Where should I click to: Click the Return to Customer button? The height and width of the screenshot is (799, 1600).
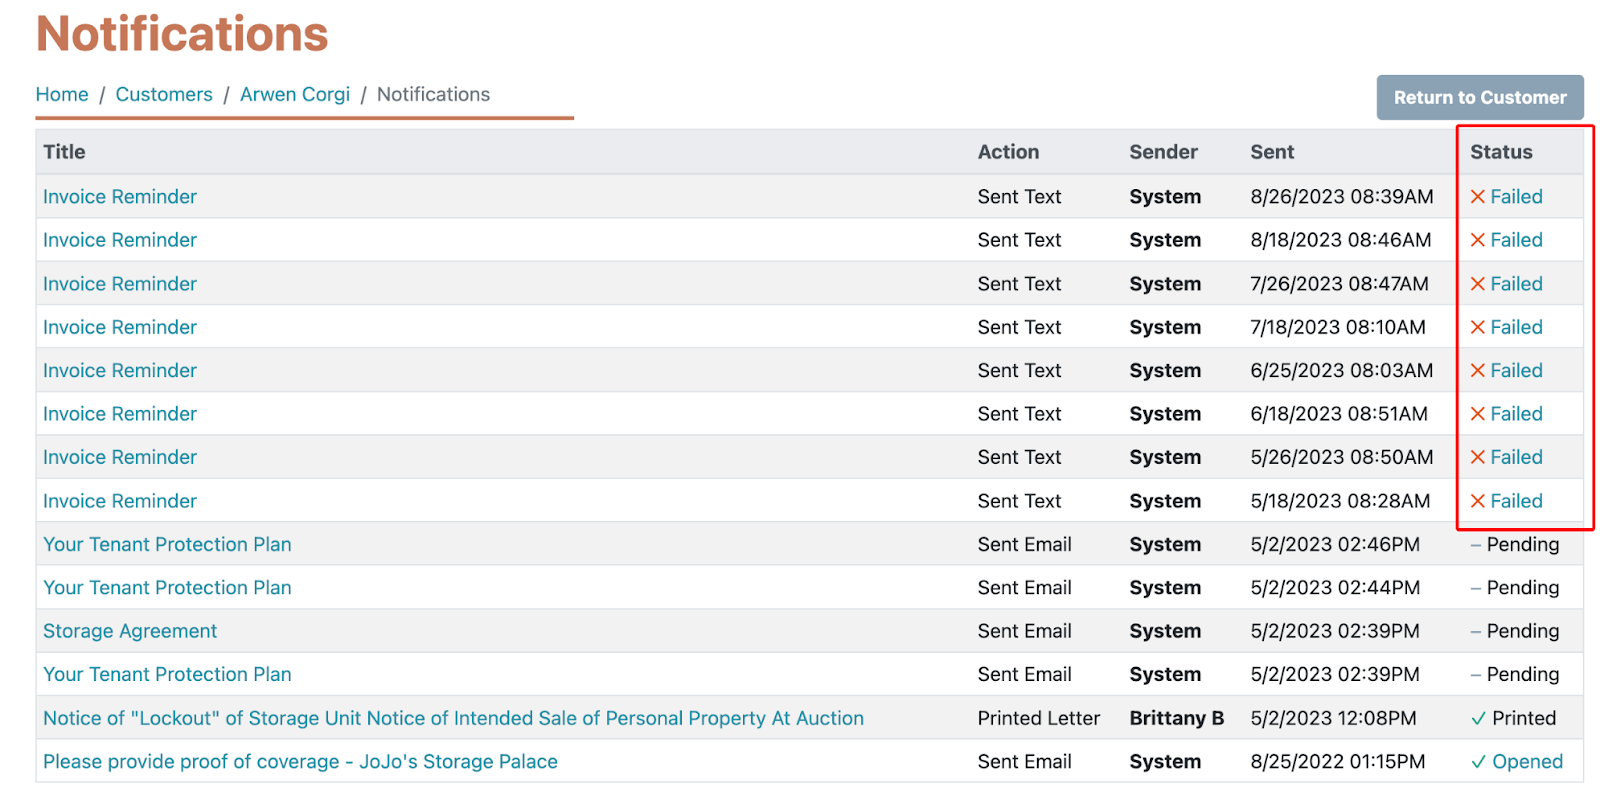click(x=1479, y=98)
